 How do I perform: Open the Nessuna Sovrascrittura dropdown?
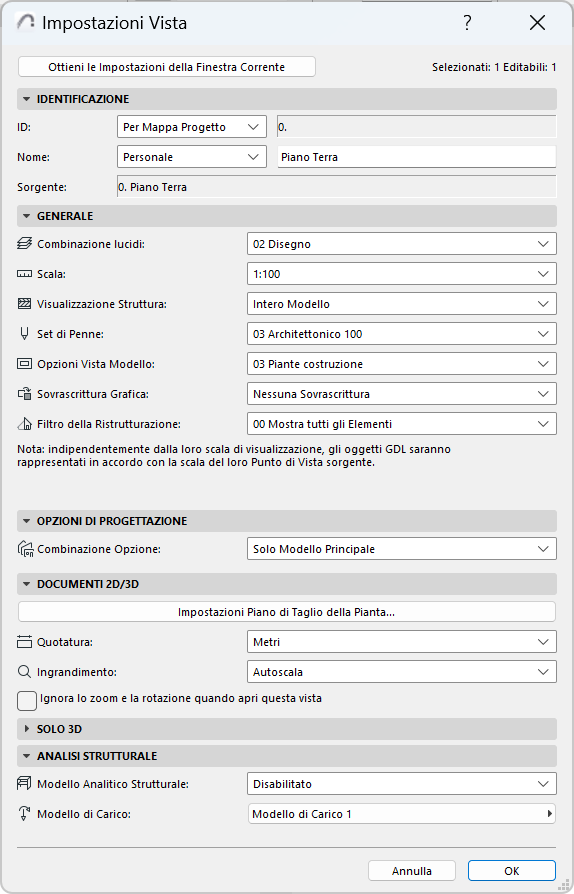pyautogui.click(x=402, y=394)
